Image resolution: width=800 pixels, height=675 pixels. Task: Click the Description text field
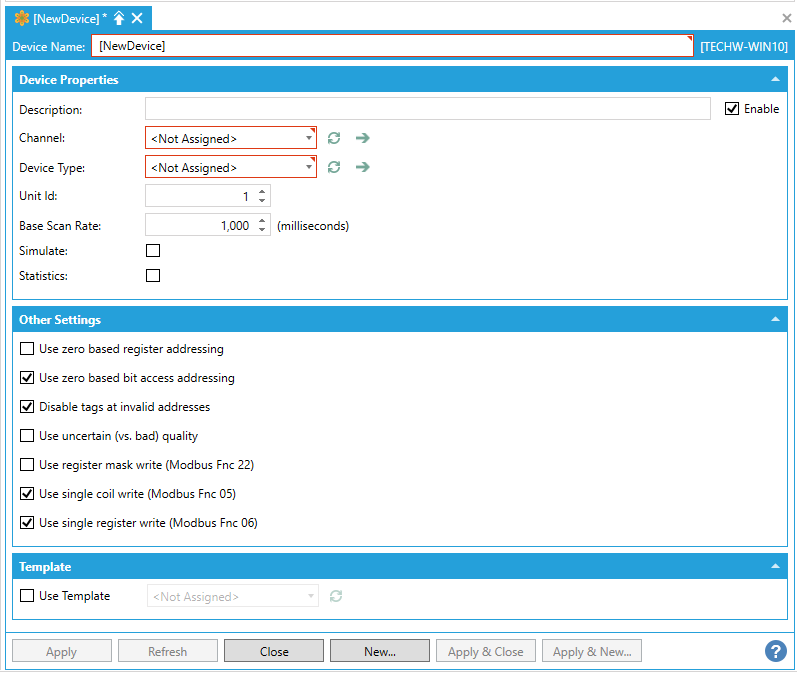click(427, 109)
